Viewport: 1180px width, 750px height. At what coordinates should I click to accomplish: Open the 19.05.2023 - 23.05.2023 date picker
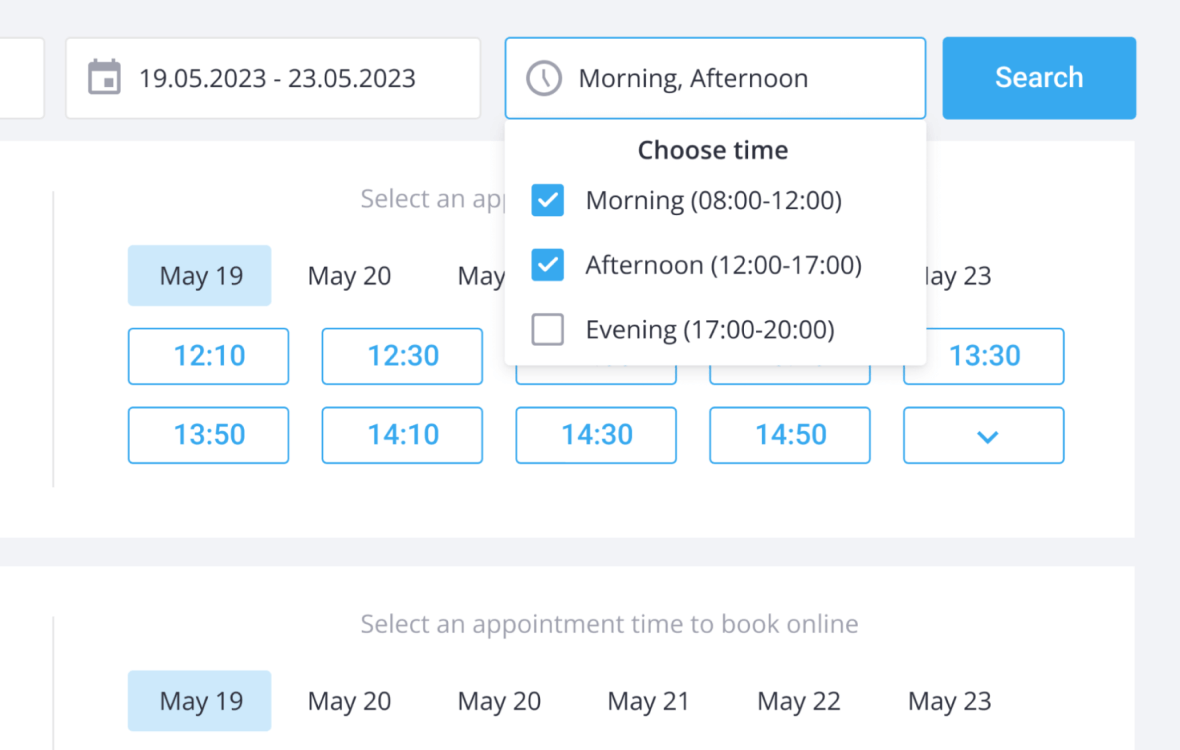point(272,78)
